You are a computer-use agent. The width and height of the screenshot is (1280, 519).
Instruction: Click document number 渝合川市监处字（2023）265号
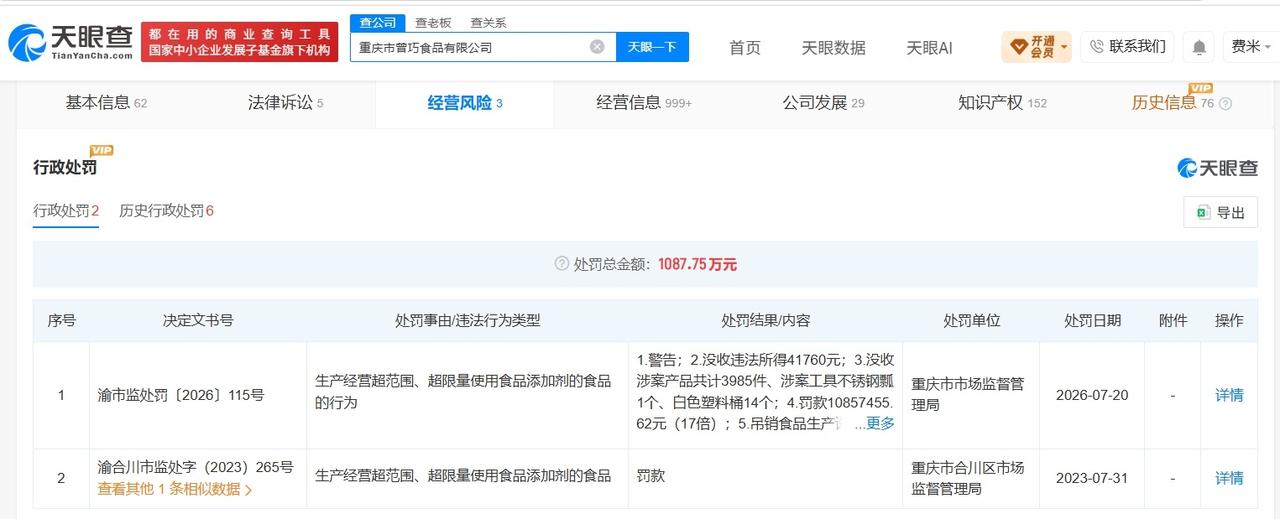click(195, 467)
